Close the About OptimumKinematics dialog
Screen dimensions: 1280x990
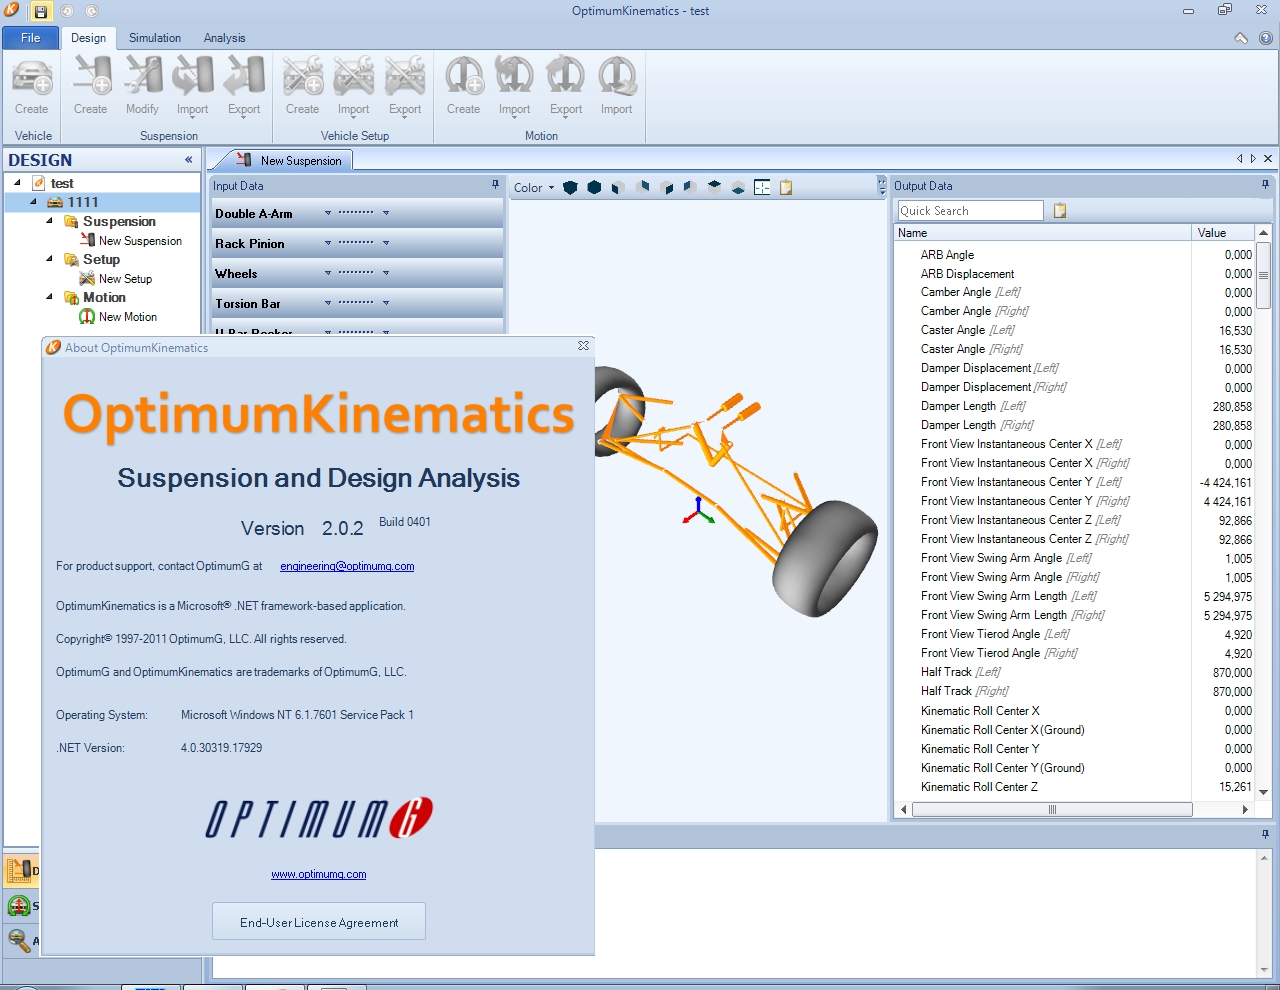click(583, 346)
